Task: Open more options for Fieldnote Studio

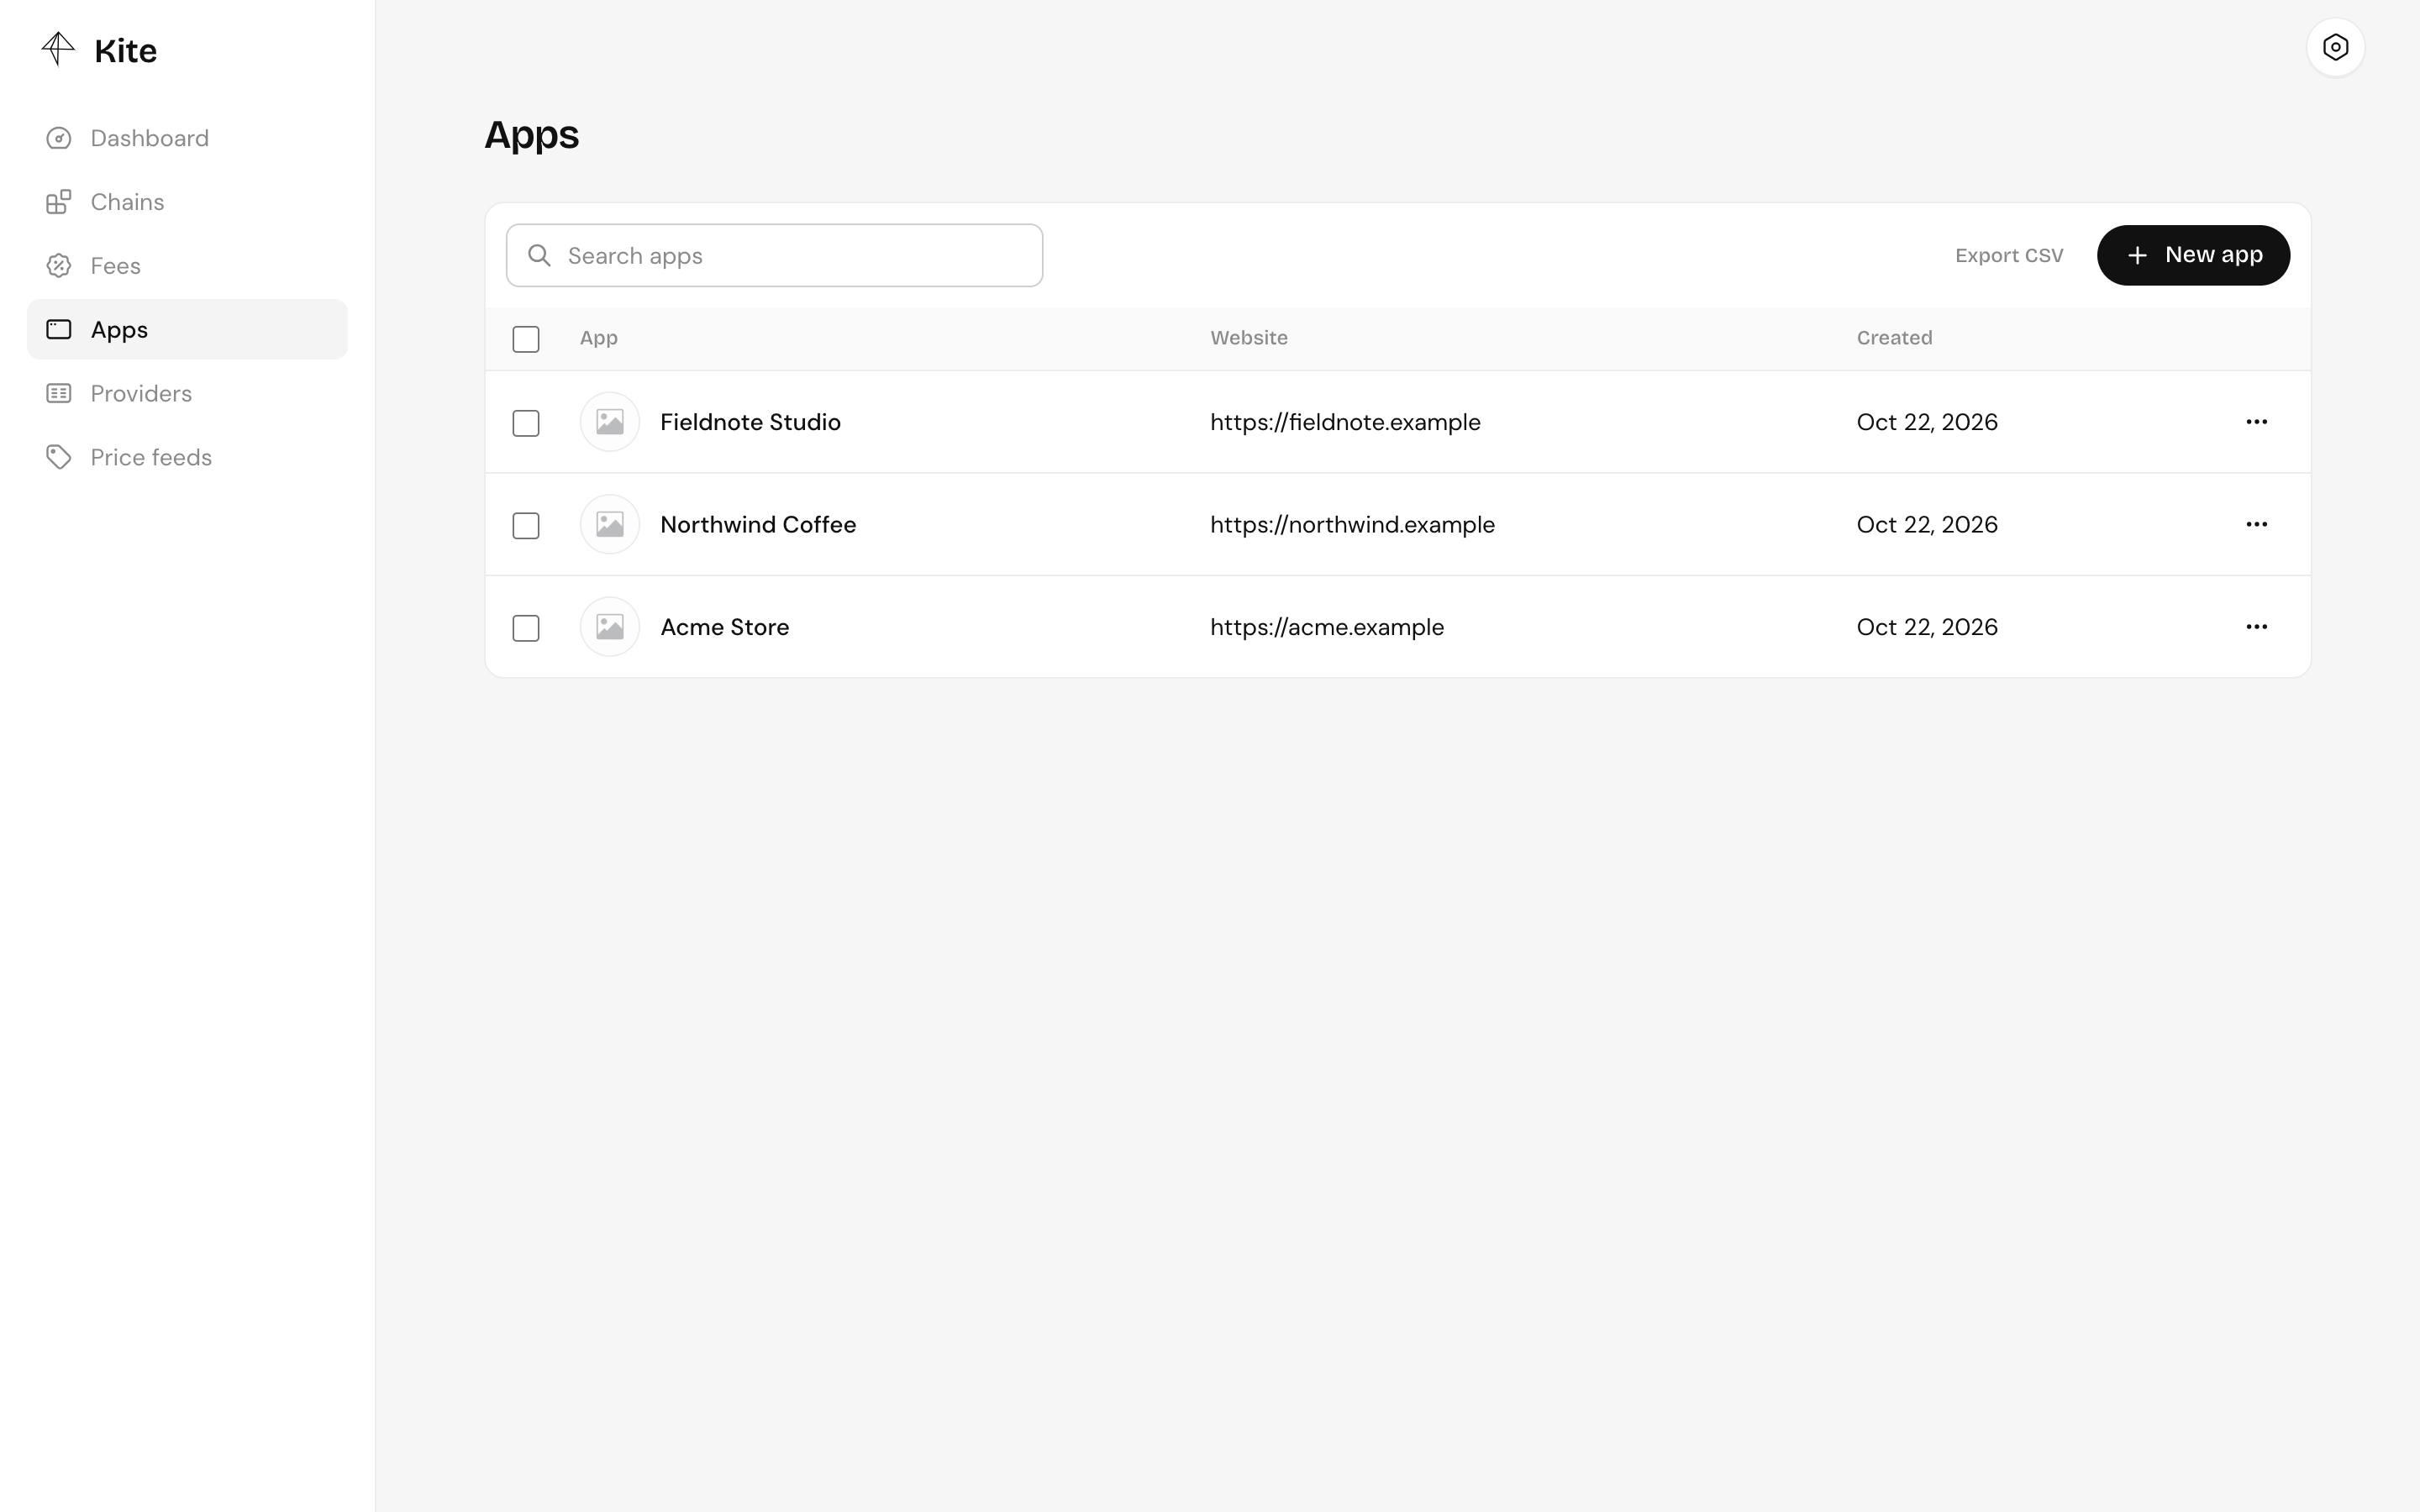Action: (x=2256, y=422)
